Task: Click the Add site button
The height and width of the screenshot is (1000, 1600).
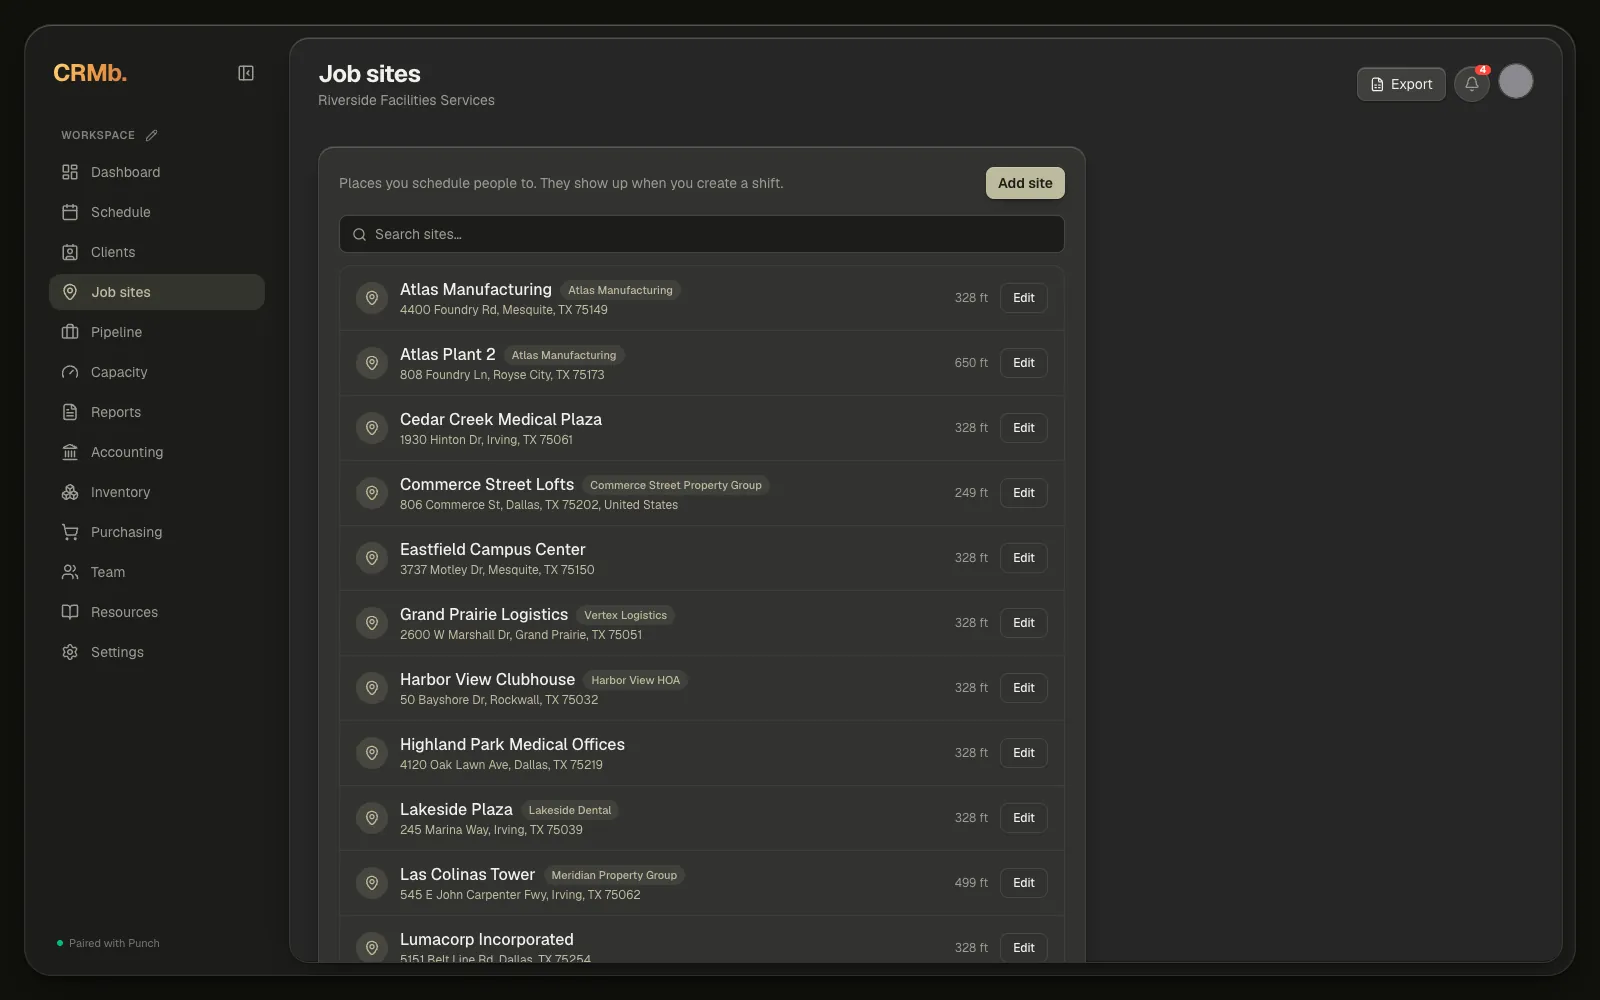Action: 1025,183
